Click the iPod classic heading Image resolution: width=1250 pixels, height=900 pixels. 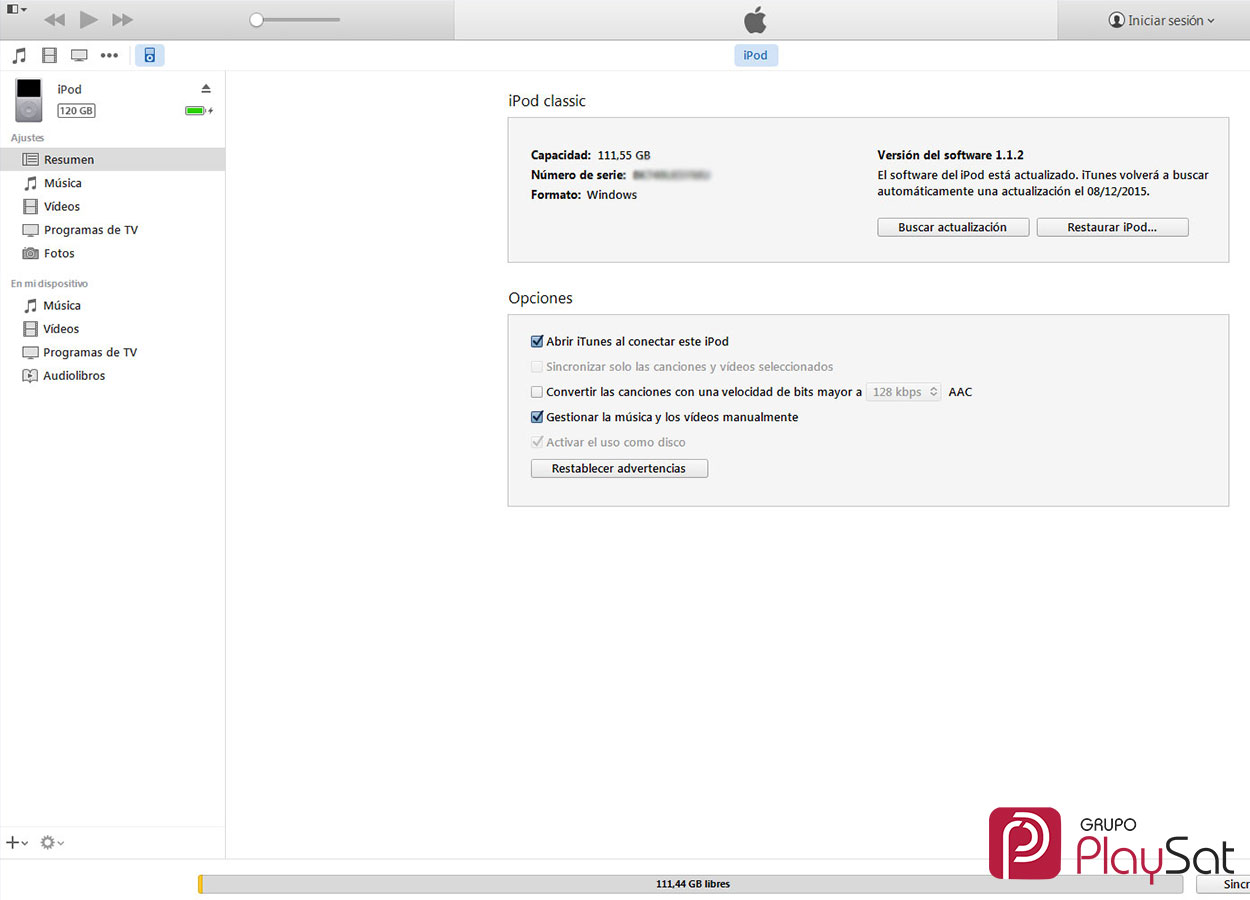tap(547, 101)
